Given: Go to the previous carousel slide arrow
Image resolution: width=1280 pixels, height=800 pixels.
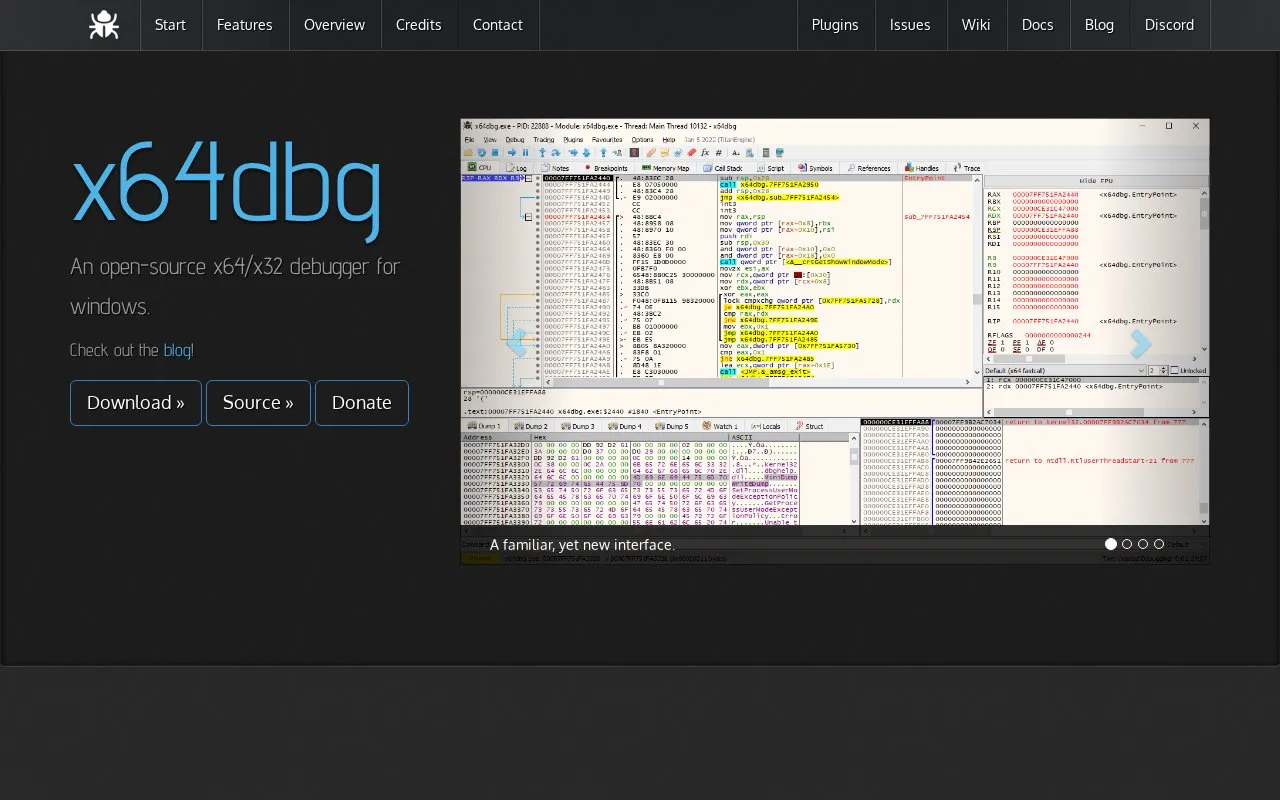Looking at the screenshot, I should 517,342.
